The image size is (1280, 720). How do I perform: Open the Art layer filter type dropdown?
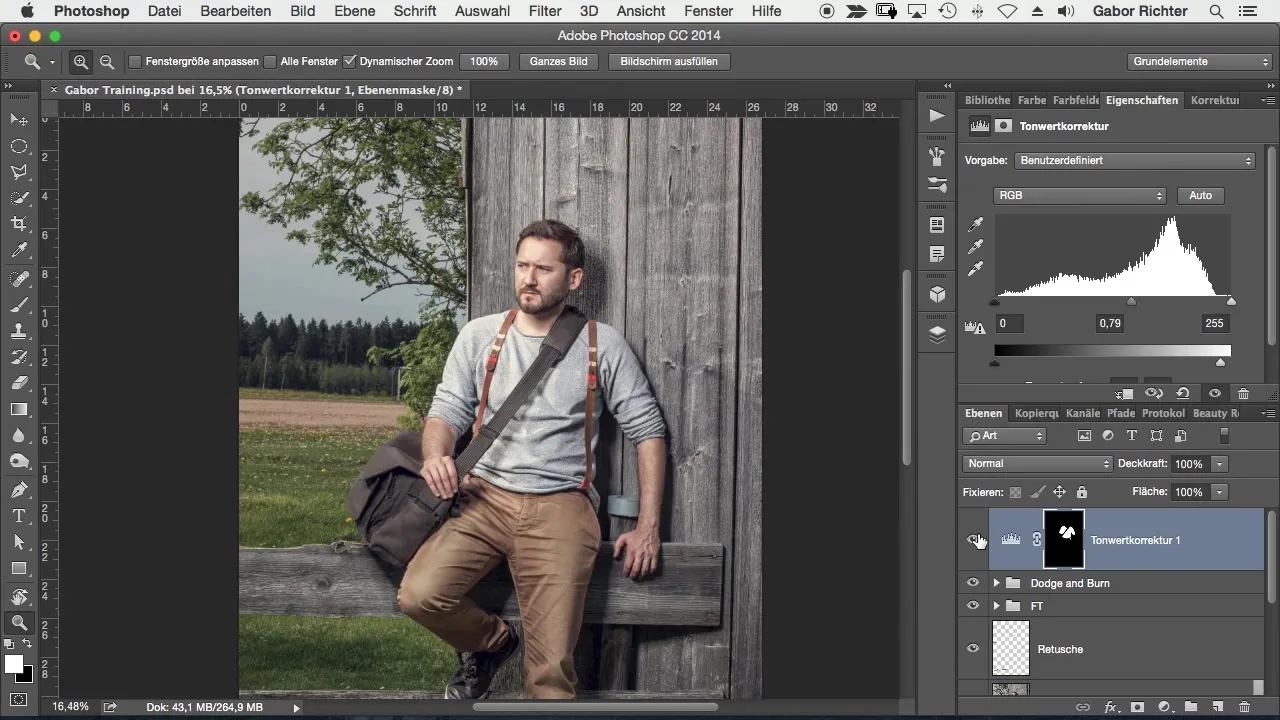coord(1004,436)
